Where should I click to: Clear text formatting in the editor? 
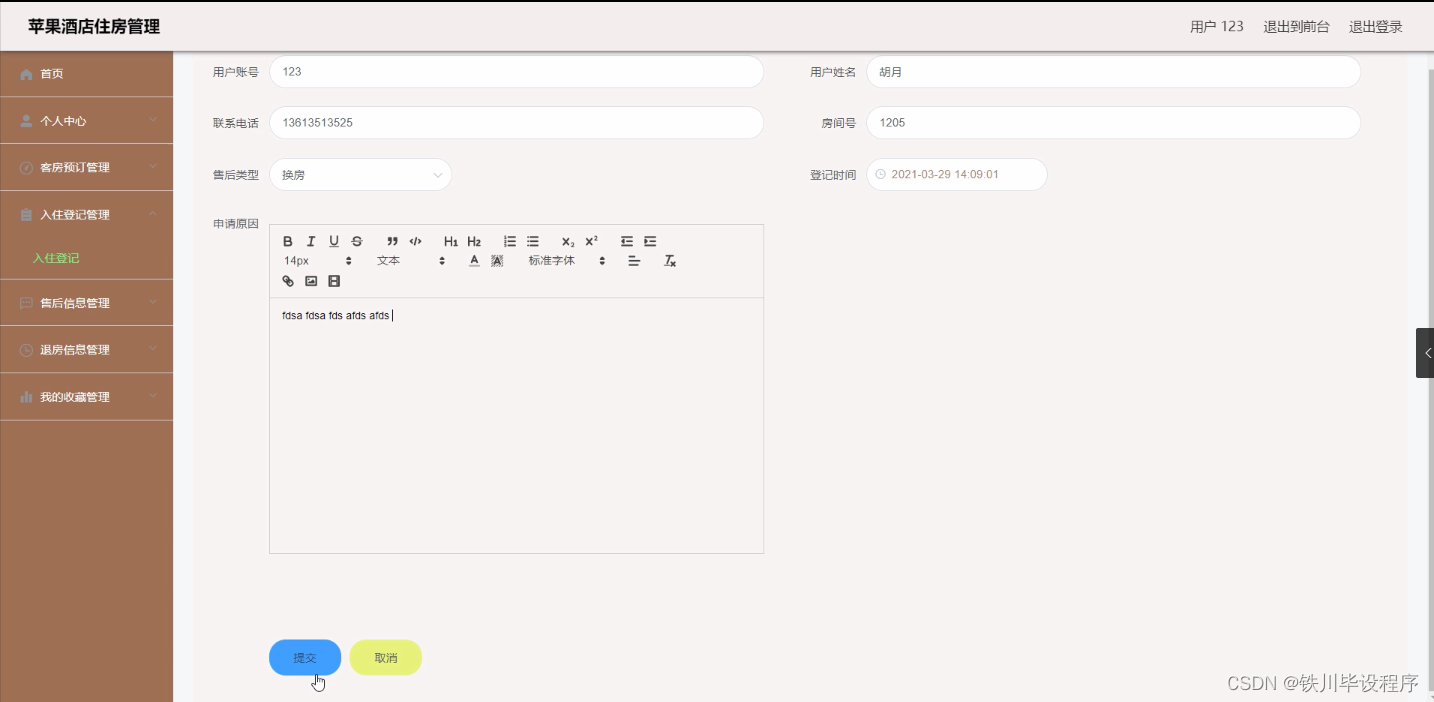point(671,261)
